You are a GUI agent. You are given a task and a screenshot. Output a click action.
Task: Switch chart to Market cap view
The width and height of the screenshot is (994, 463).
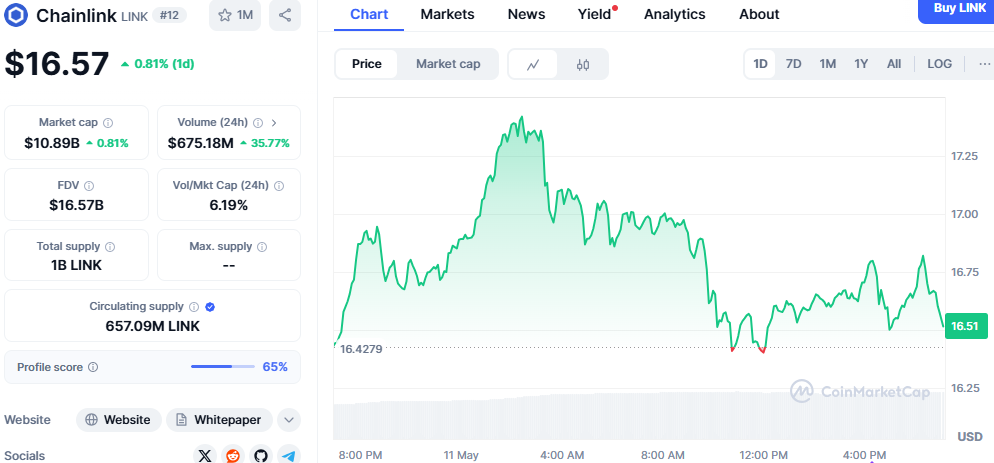coord(448,64)
